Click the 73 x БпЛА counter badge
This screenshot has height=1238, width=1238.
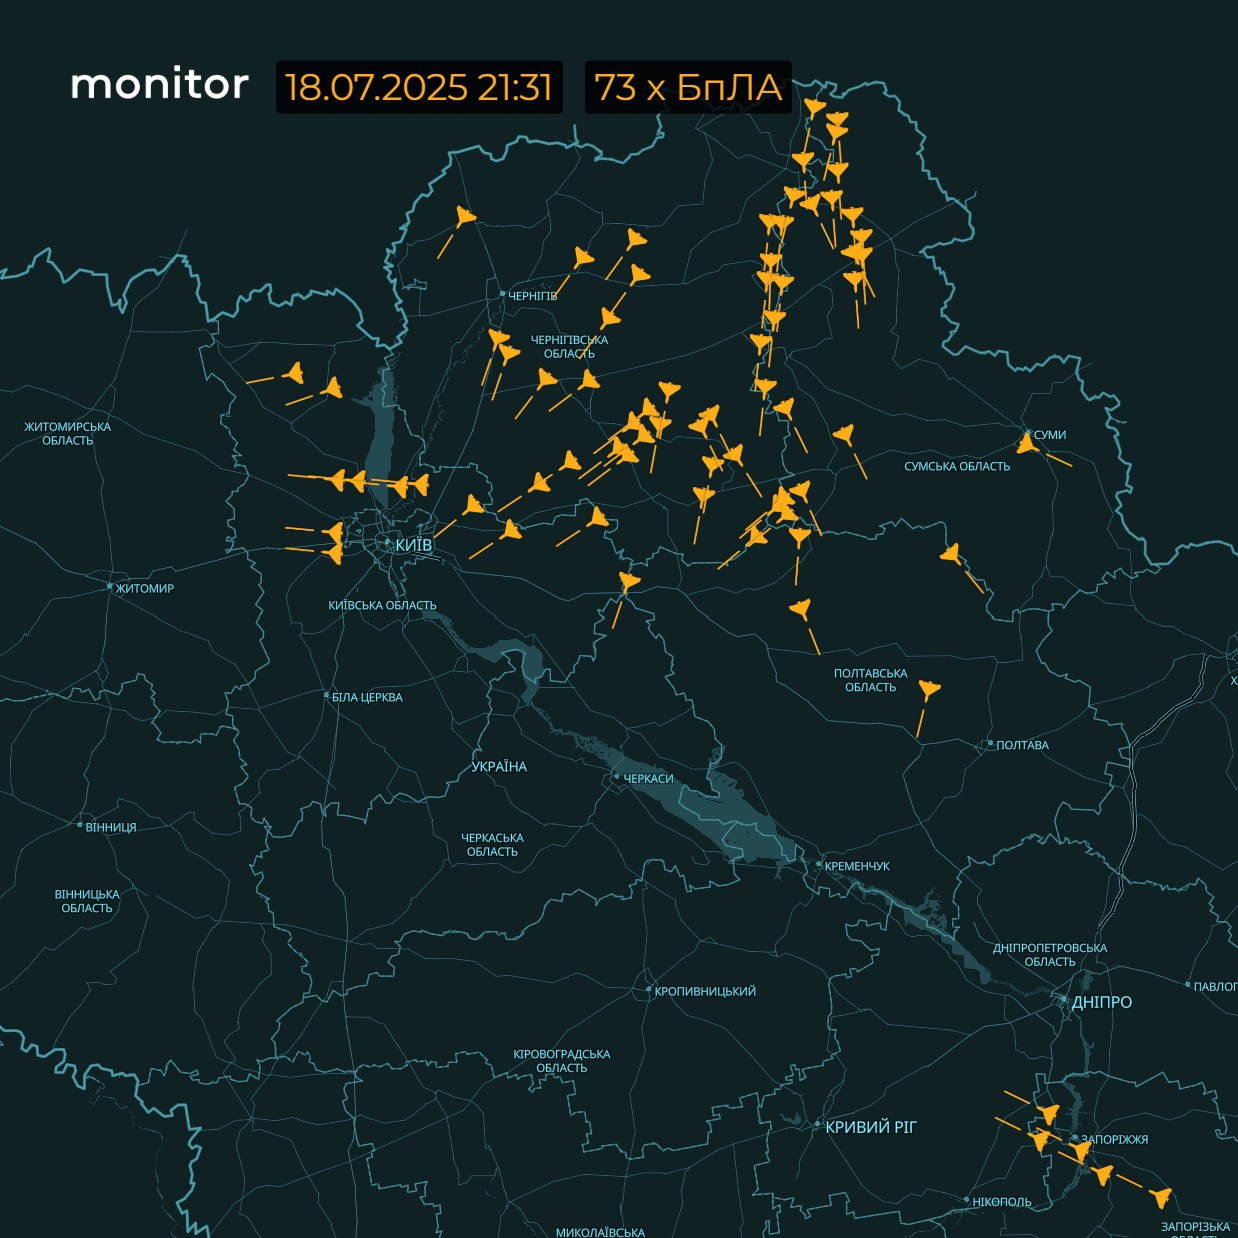pyautogui.click(x=688, y=87)
